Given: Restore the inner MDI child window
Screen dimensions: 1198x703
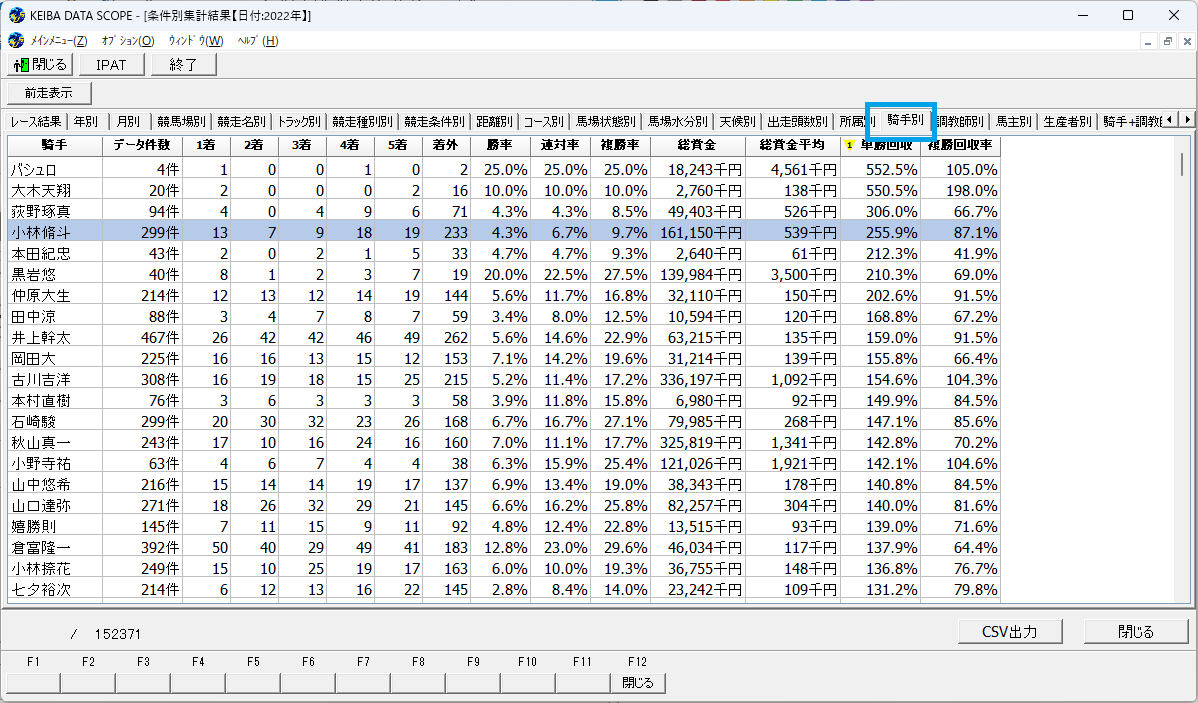Looking at the screenshot, I should [1167, 41].
